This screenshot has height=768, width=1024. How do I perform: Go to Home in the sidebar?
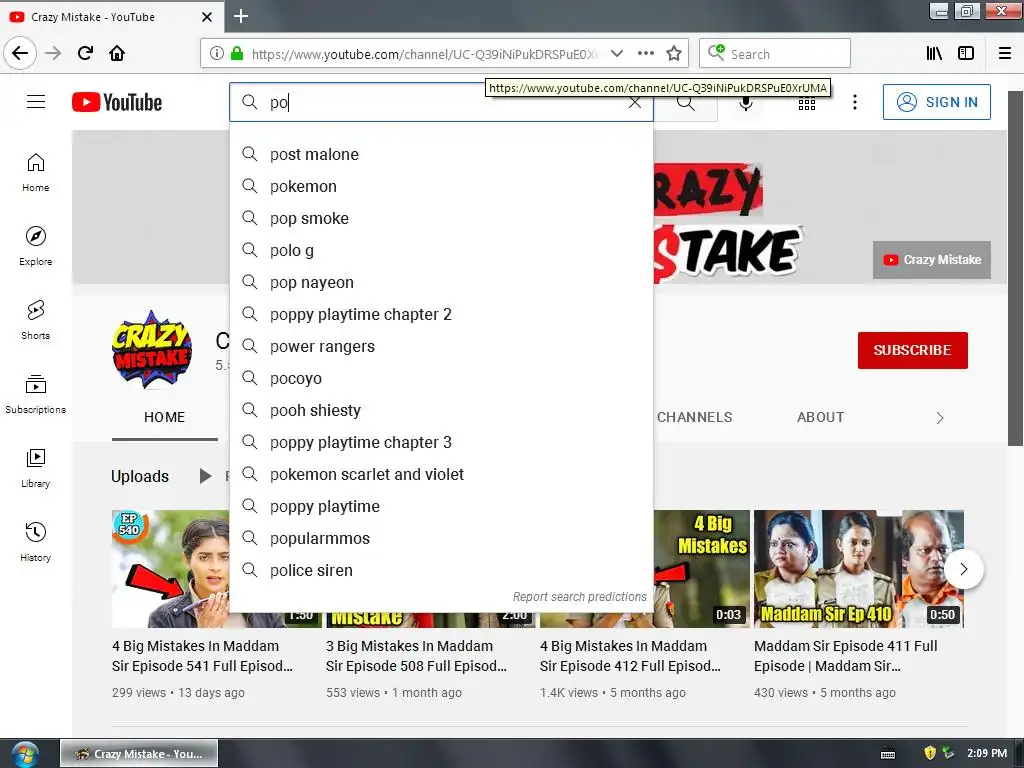point(35,172)
